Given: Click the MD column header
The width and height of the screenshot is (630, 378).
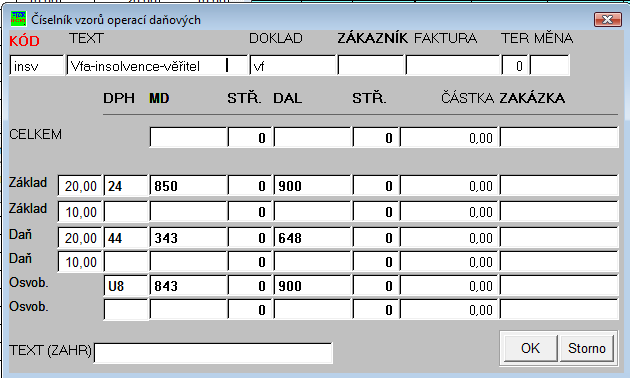Looking at the screenshot, I should pyautogui.click(x=159, y=98).
